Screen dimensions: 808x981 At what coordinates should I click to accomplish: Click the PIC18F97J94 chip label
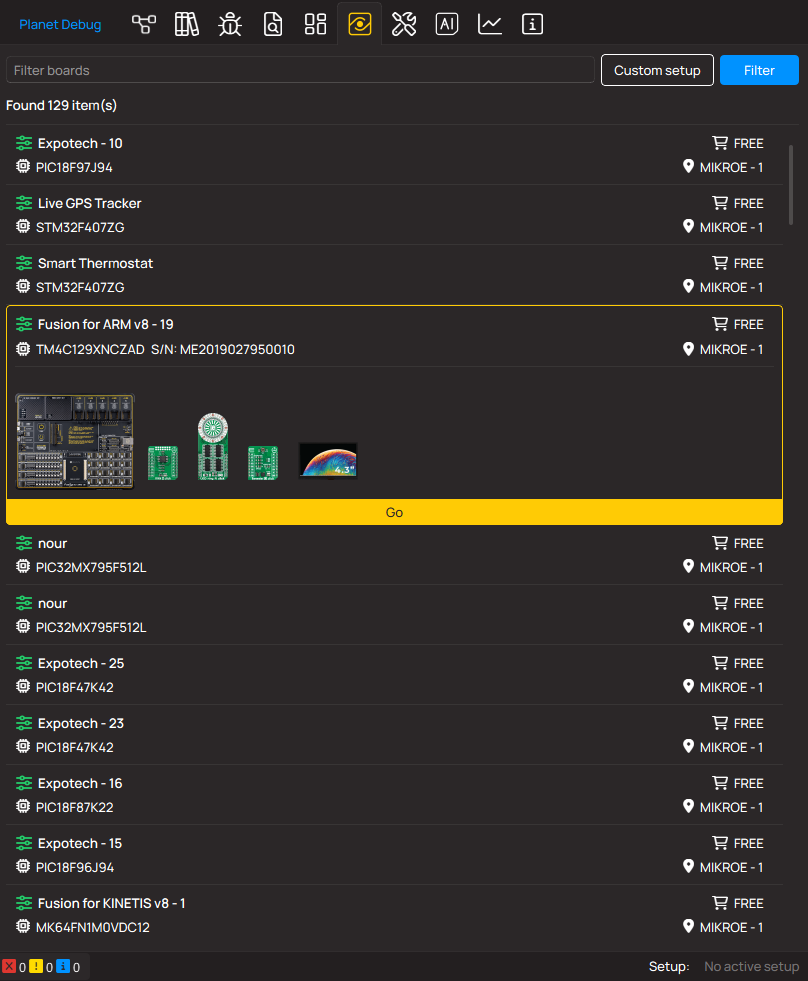click(74, 168)
